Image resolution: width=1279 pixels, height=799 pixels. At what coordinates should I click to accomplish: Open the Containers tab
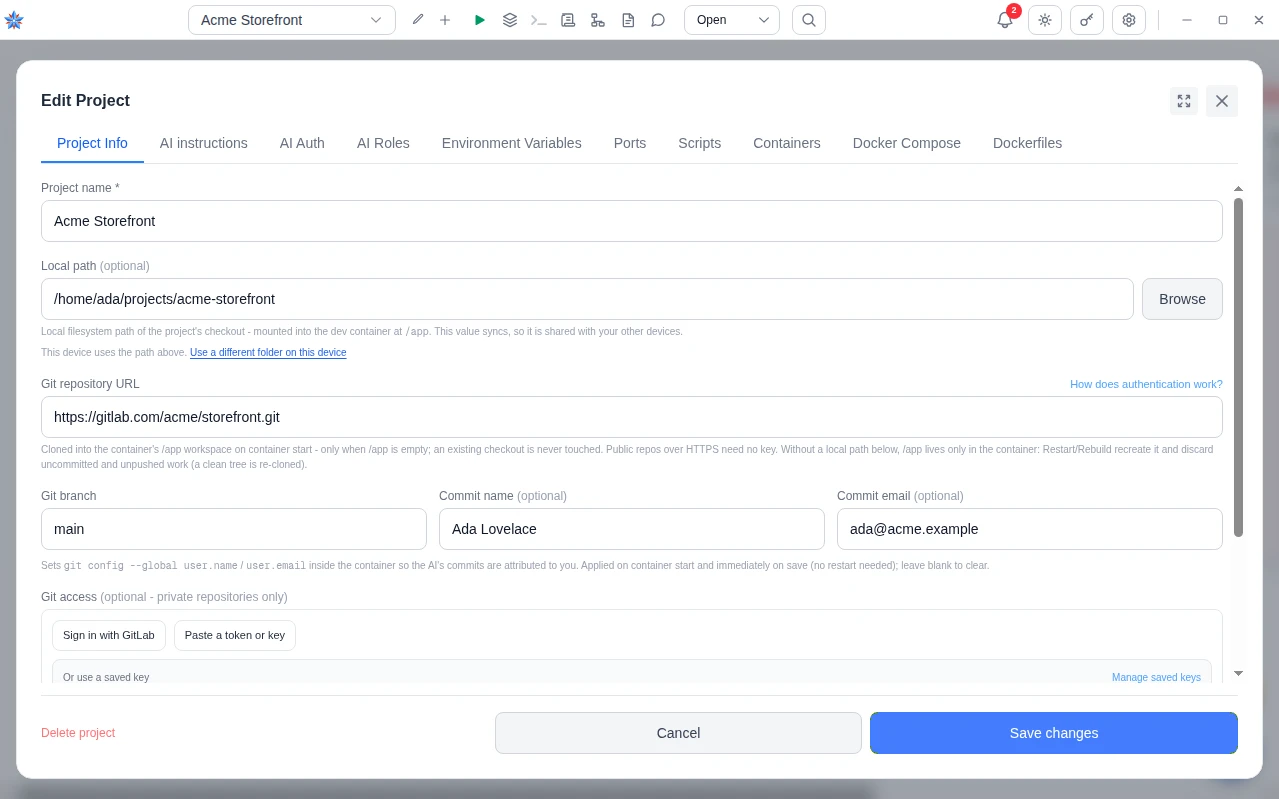787,143
